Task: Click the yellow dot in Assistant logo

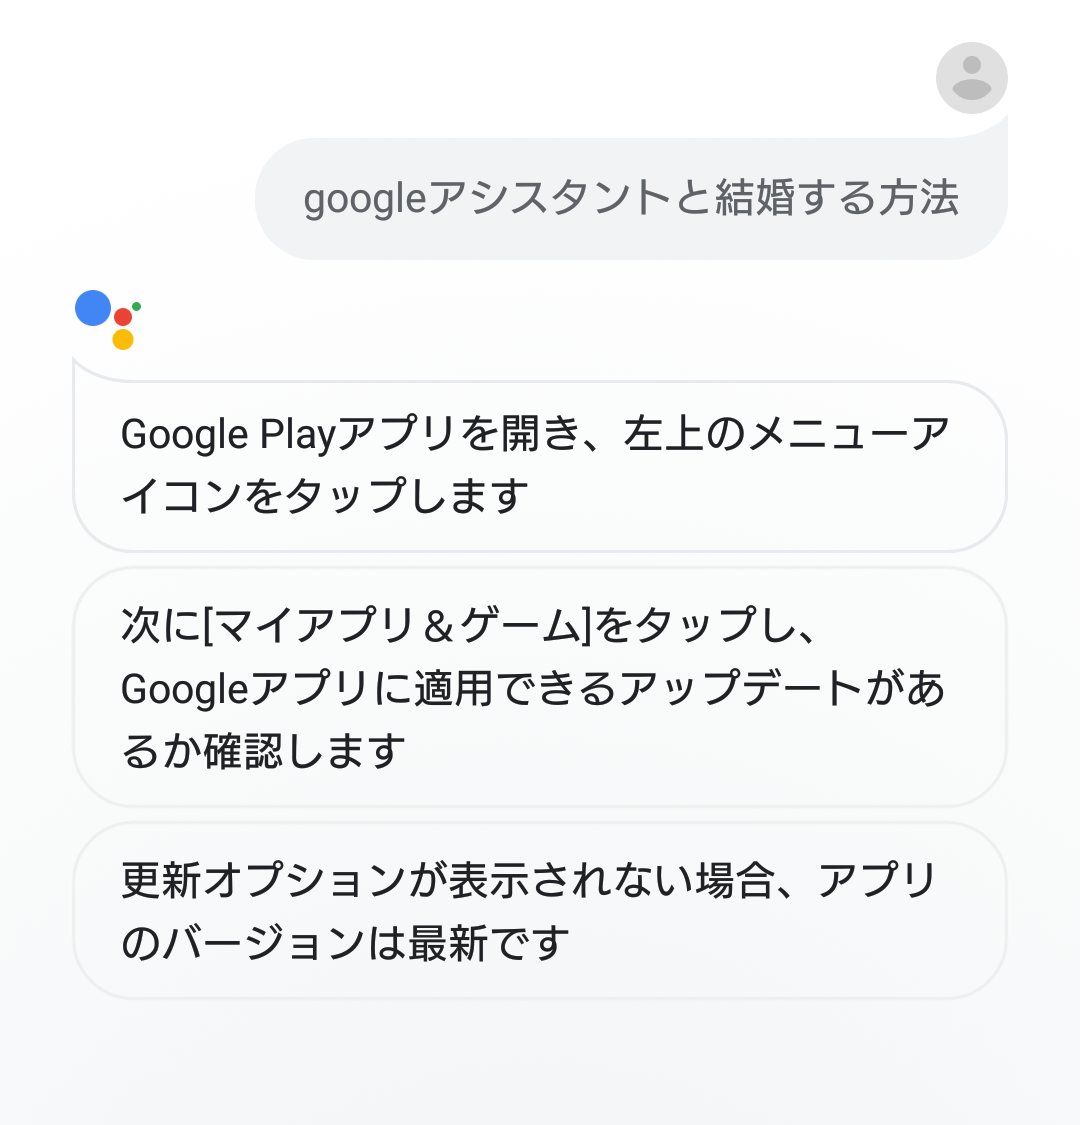Action: pos(123,339)
